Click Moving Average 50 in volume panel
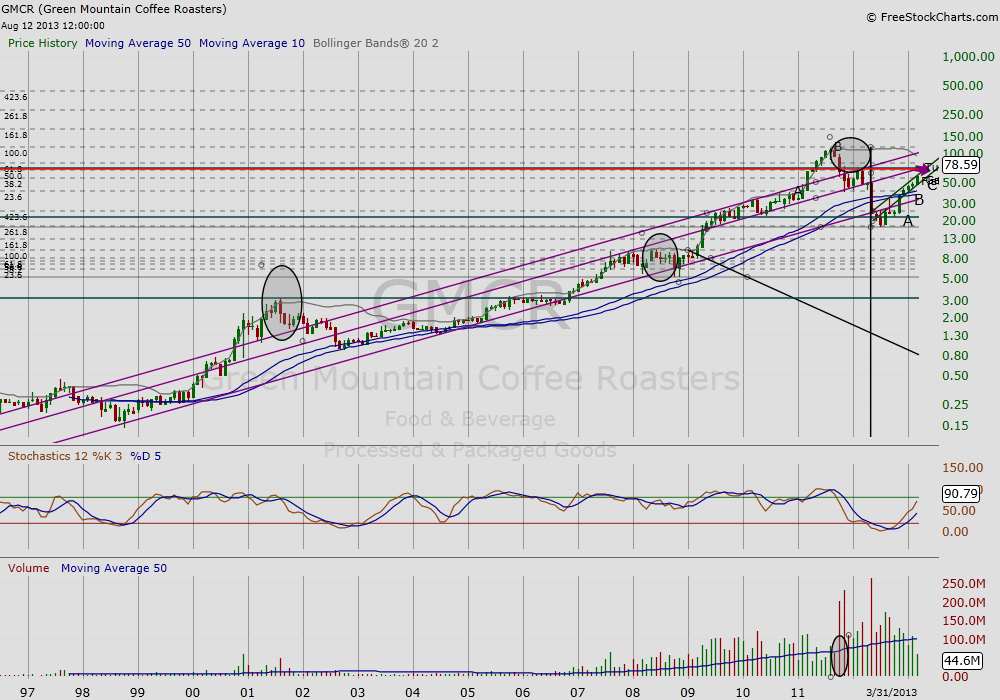 click(114, 568)
